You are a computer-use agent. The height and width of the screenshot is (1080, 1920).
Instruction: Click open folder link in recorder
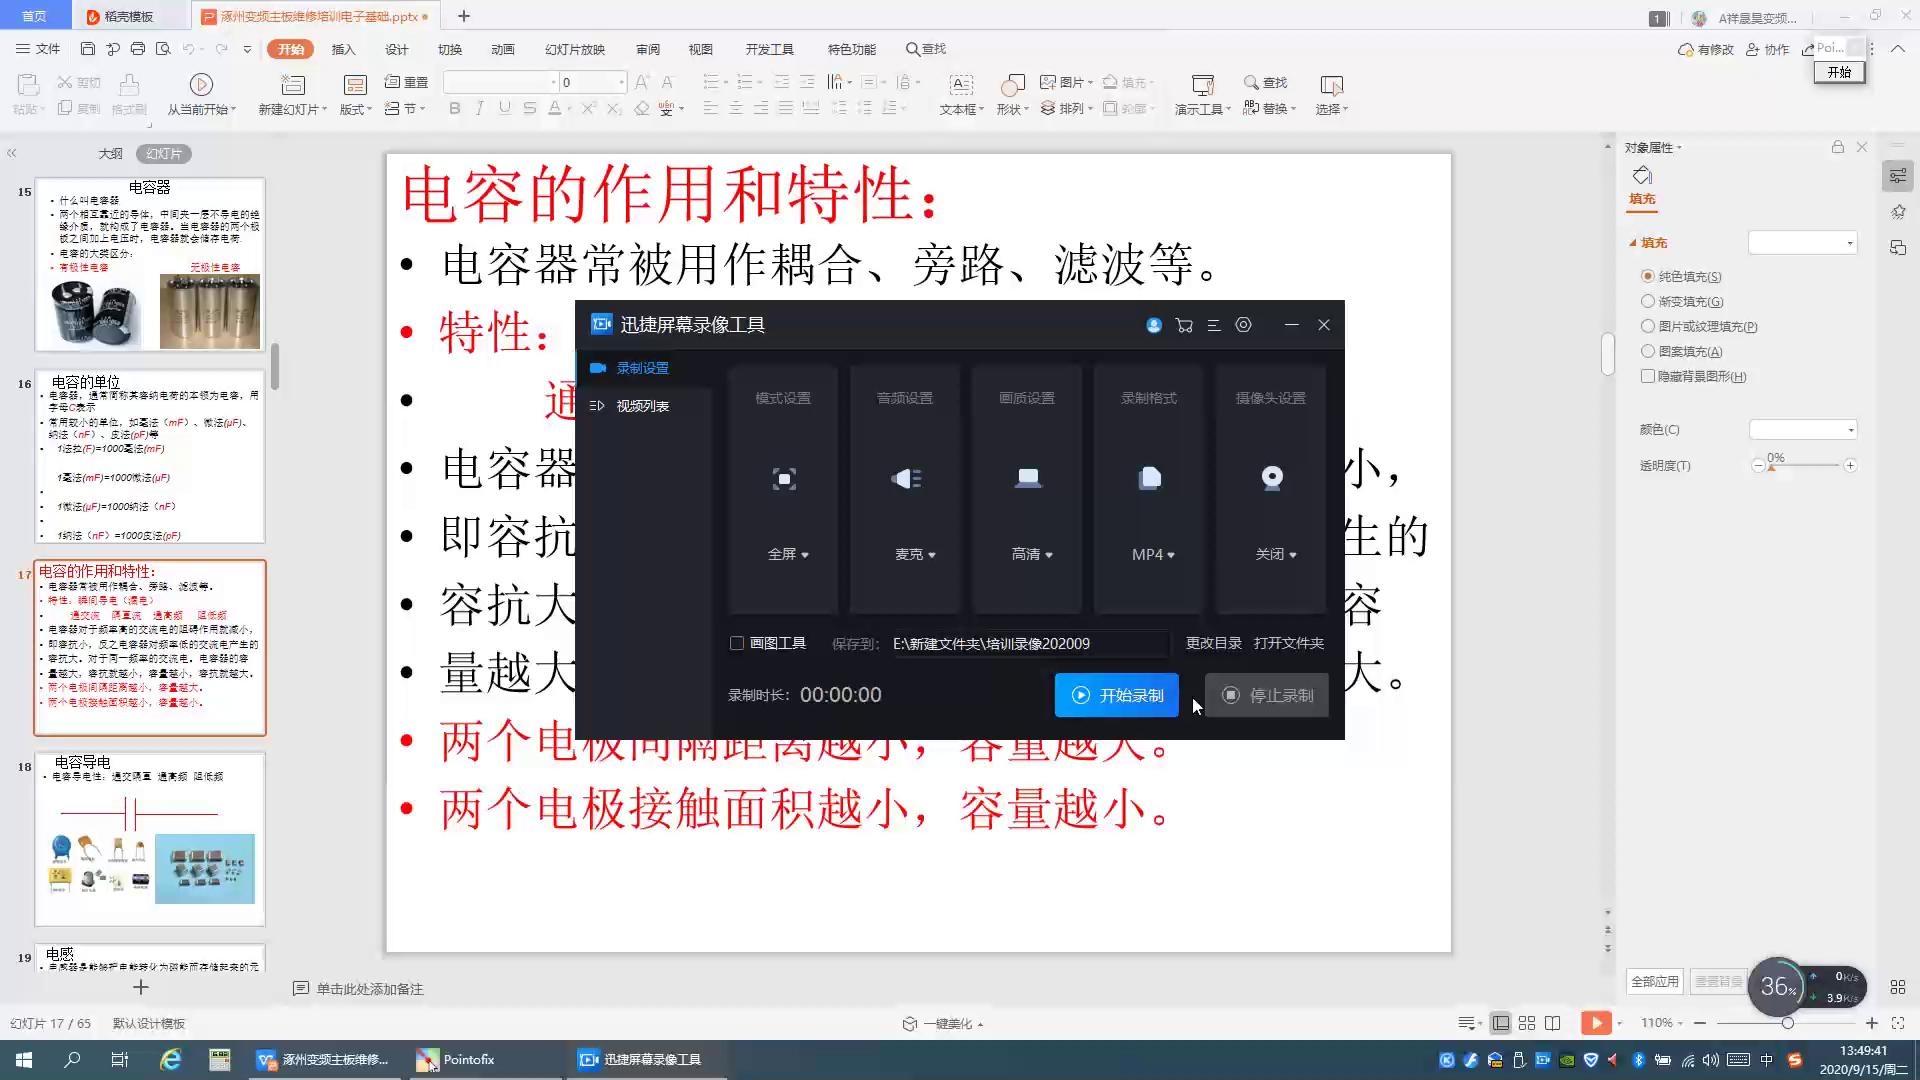pyautogui.click(x=1288, y=643)
